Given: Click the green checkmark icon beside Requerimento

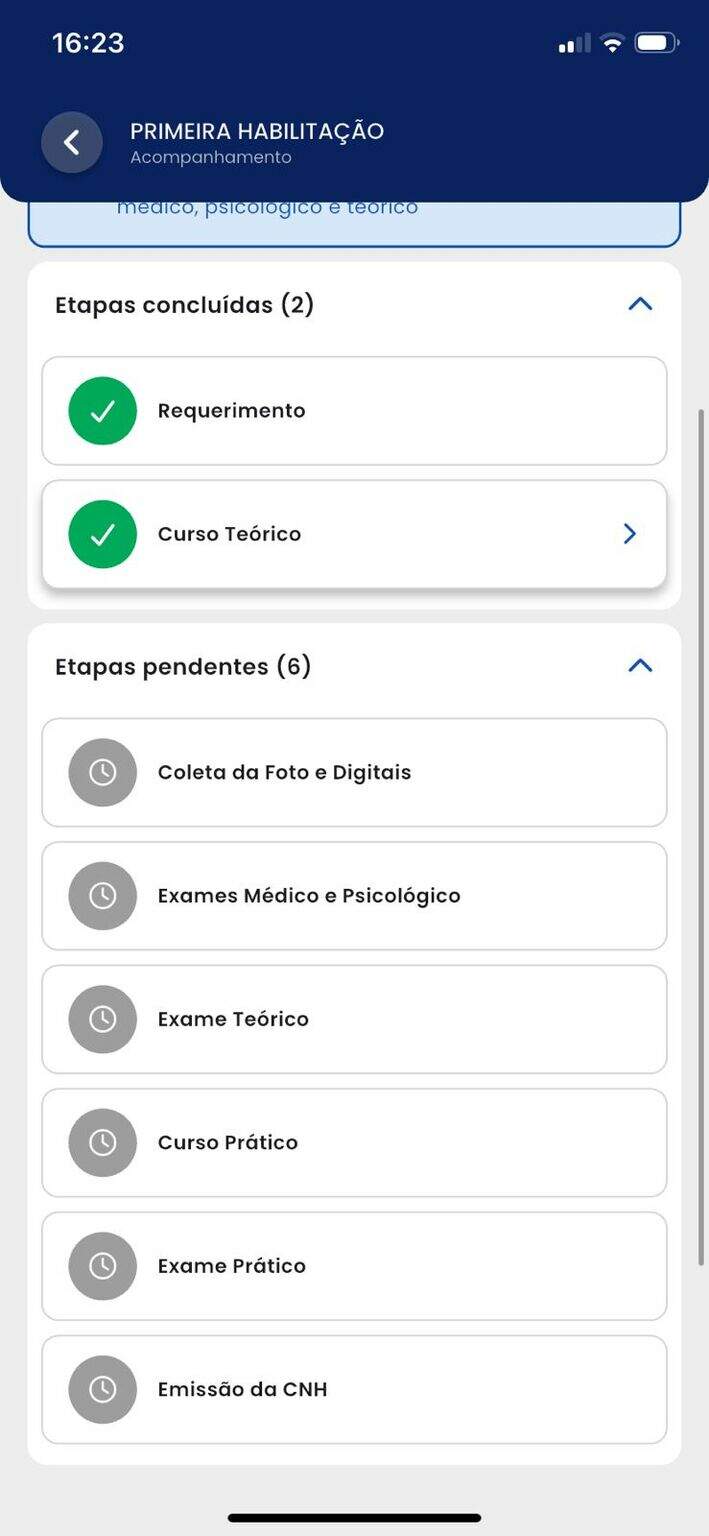Looking at the screenshot, I should (102, 411).
